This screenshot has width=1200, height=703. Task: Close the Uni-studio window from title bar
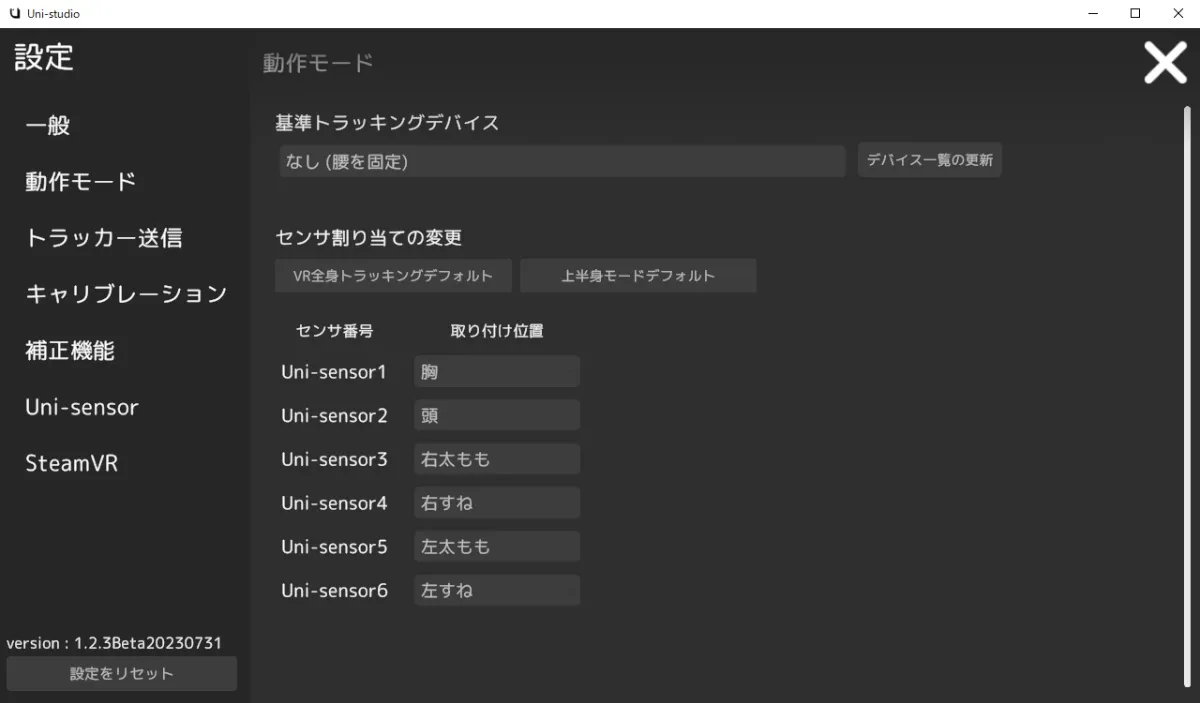[x=1179, y=14]
